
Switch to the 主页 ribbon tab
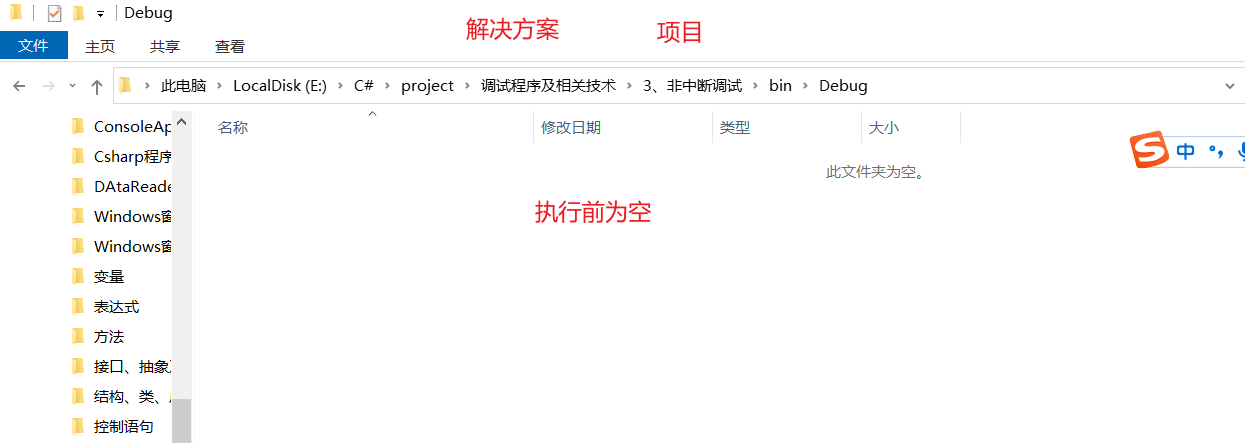coord(100,46)
